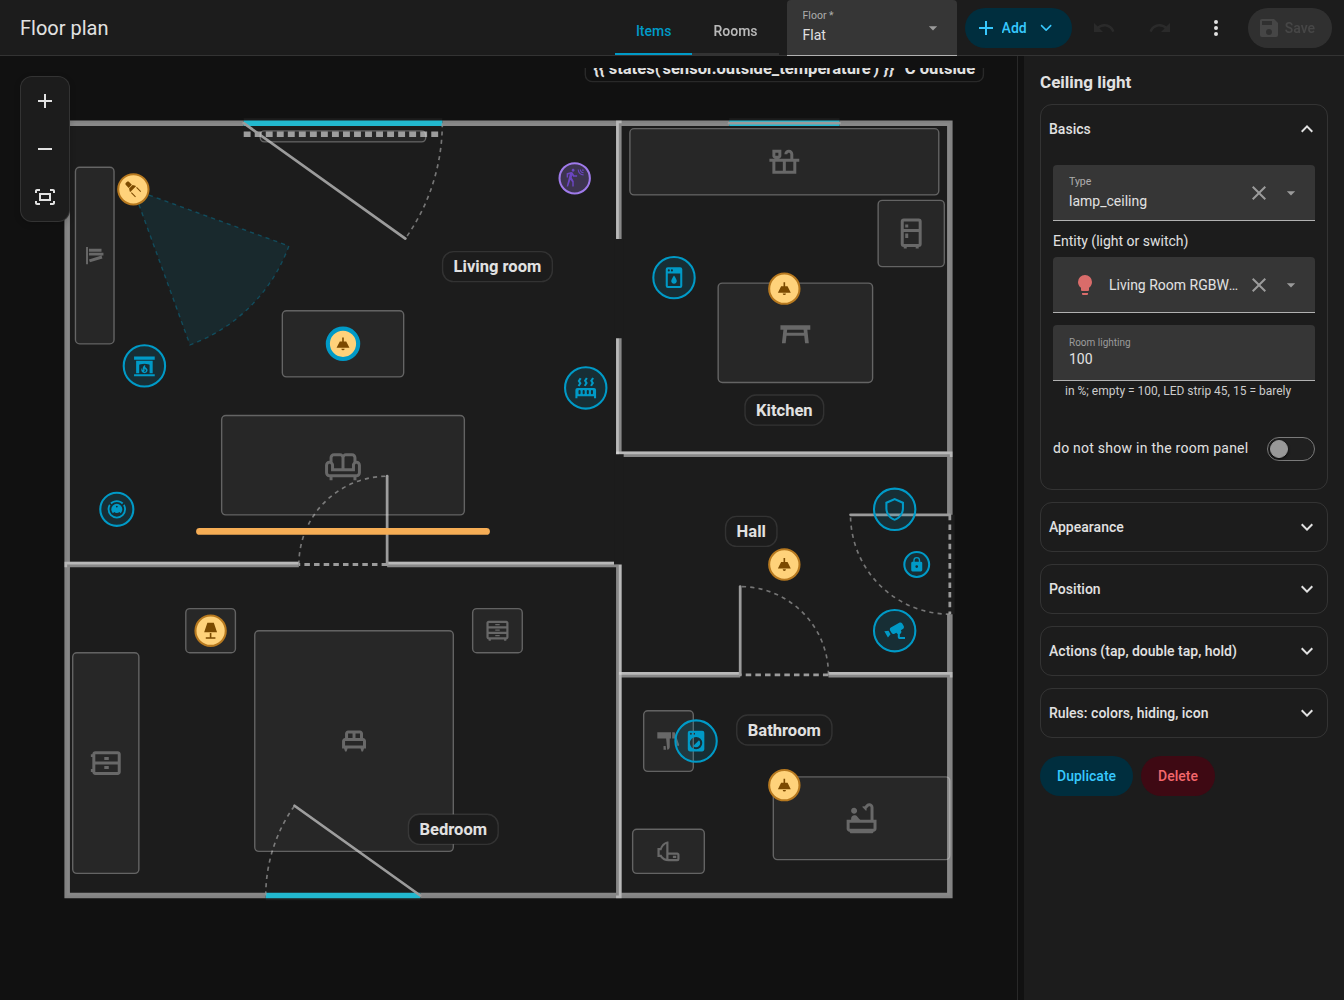The width and height of the screenshot is (1344, 1000).
Task: Select the radiator heater icon
Action: point(586,388)
